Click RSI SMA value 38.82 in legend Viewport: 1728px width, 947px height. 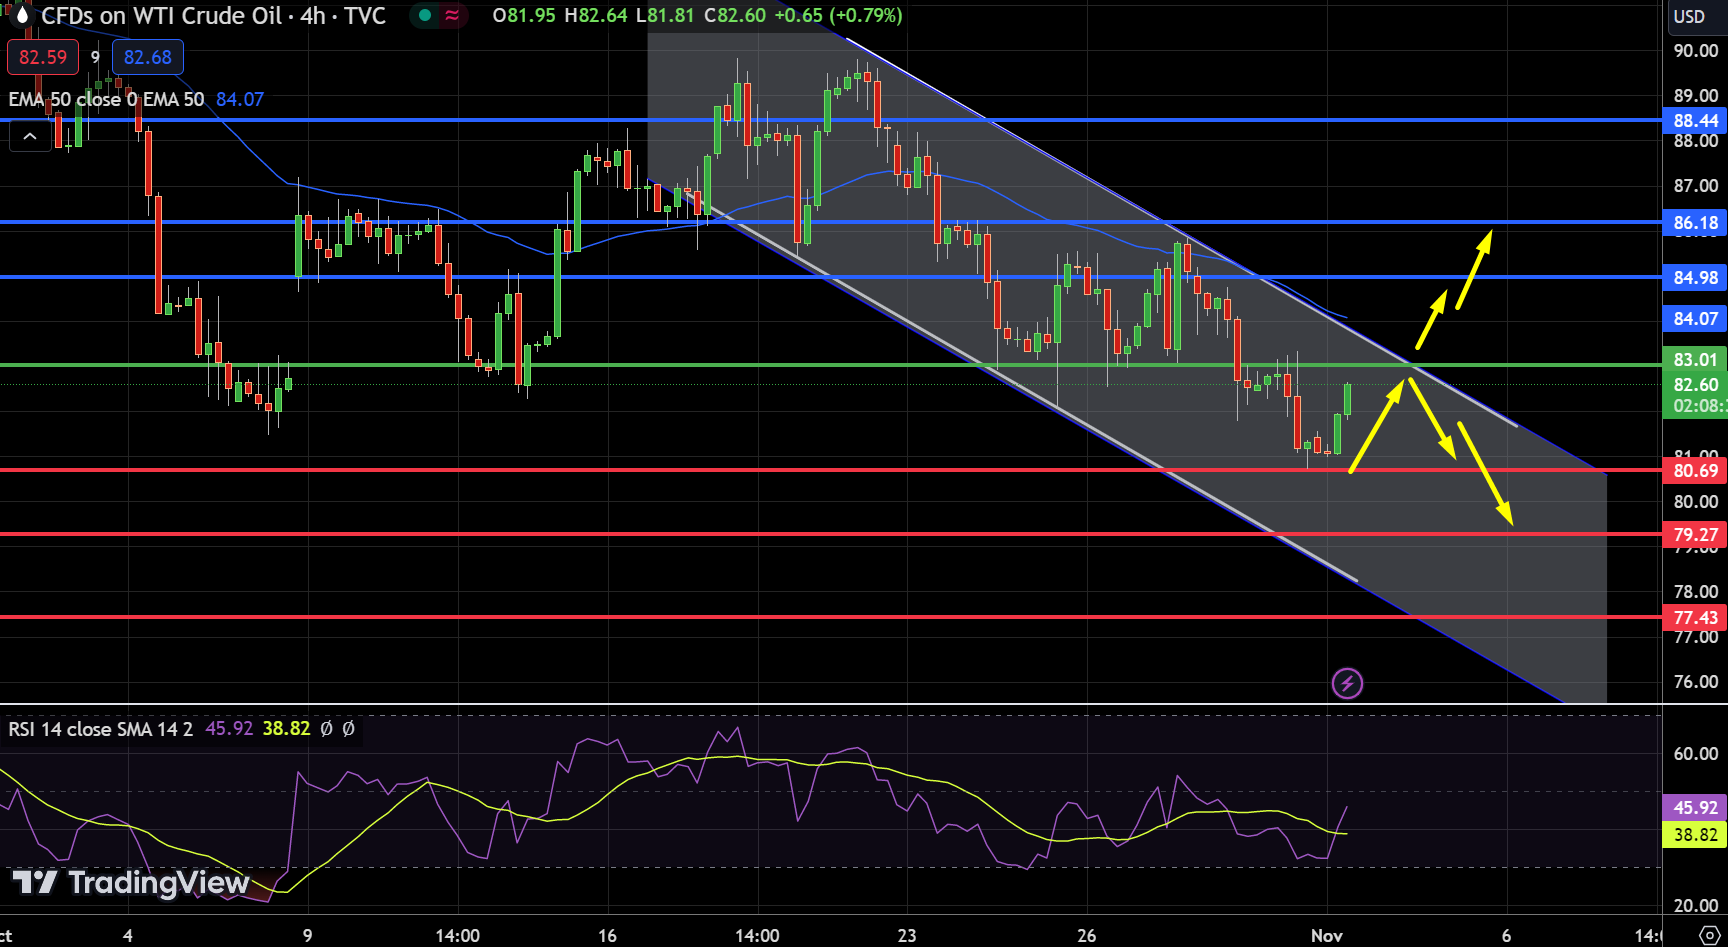(x=287, y=729)
